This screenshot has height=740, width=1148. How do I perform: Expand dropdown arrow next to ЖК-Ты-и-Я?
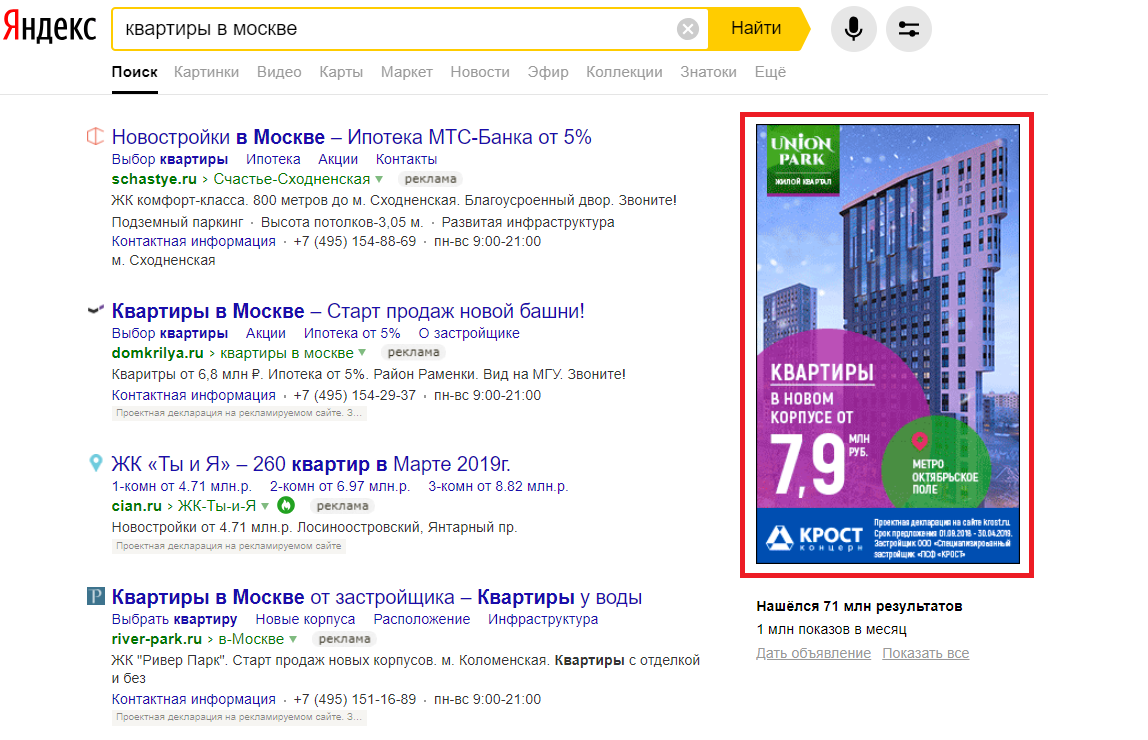point(265,506)
